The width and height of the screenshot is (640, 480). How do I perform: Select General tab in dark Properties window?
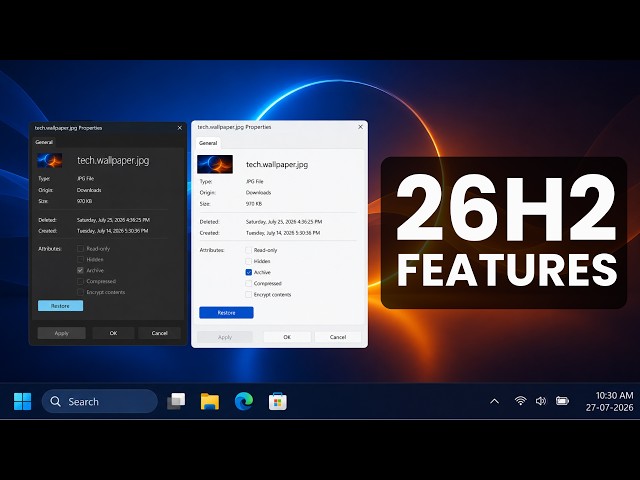coord(44,142)
